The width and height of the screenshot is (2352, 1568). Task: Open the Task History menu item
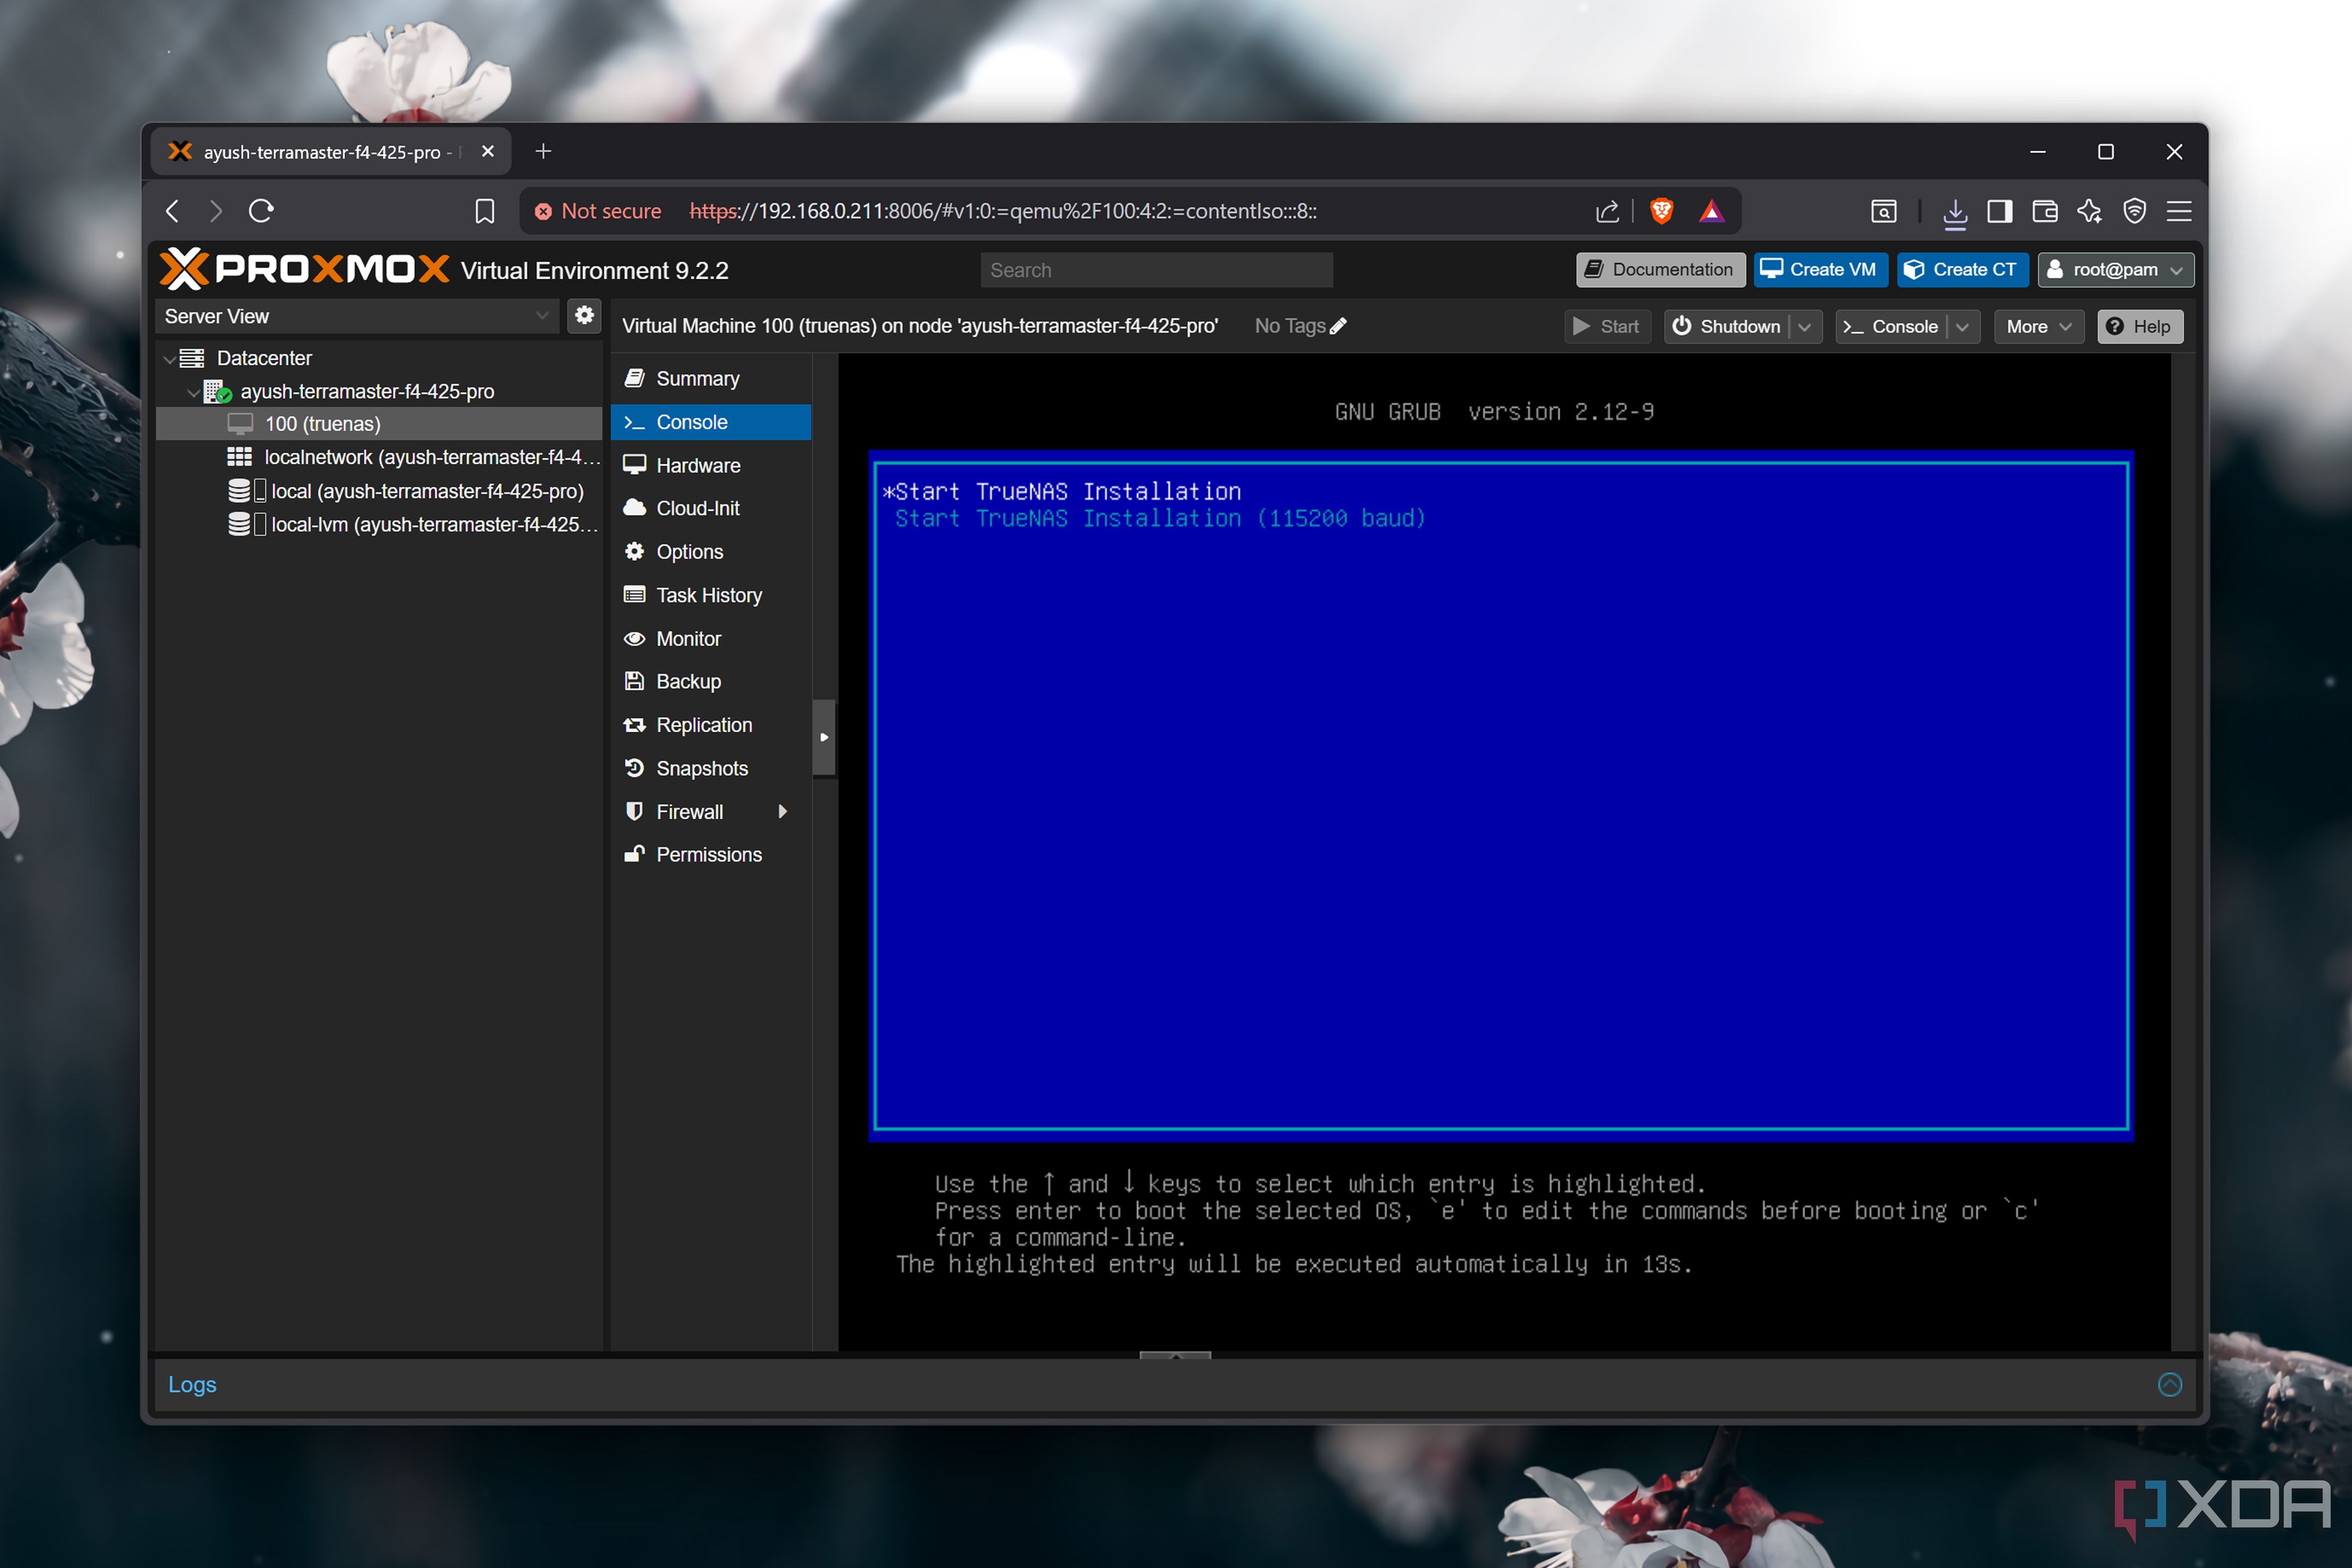tap(711, 595)
